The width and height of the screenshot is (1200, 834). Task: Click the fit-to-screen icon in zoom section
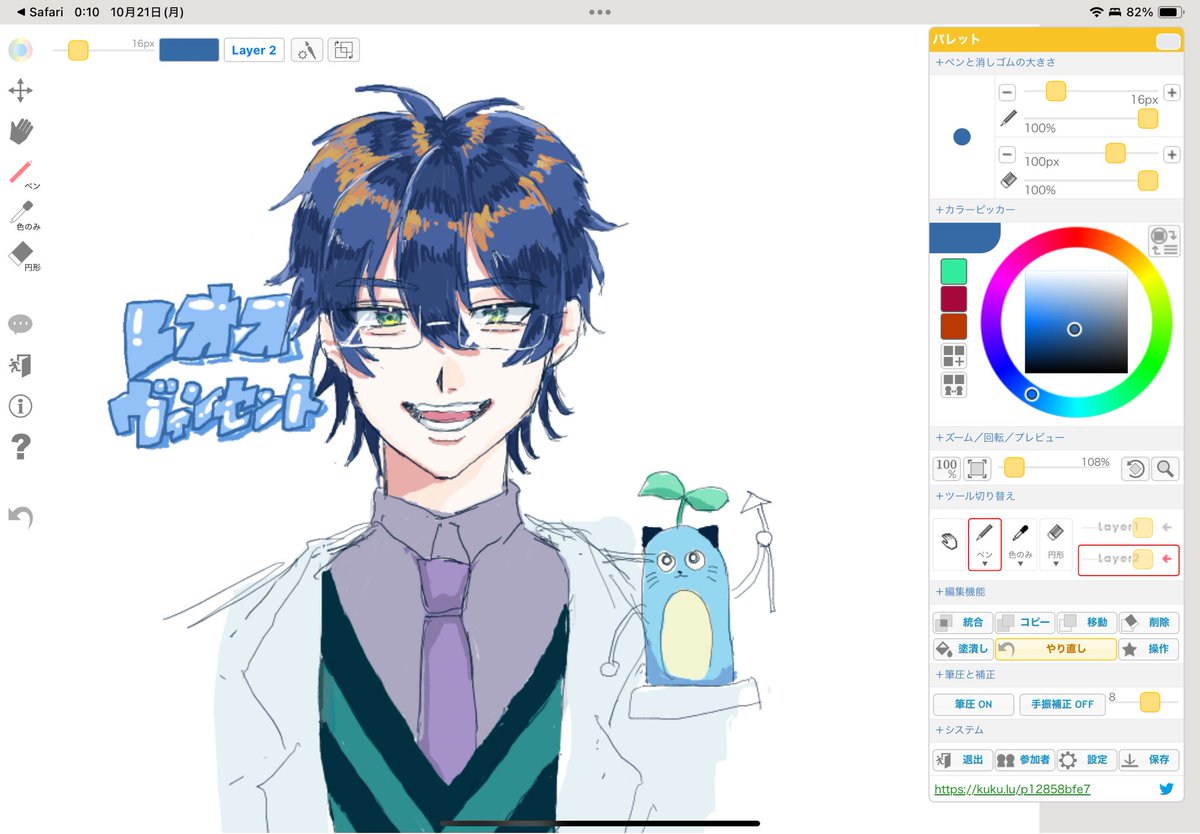977,468
